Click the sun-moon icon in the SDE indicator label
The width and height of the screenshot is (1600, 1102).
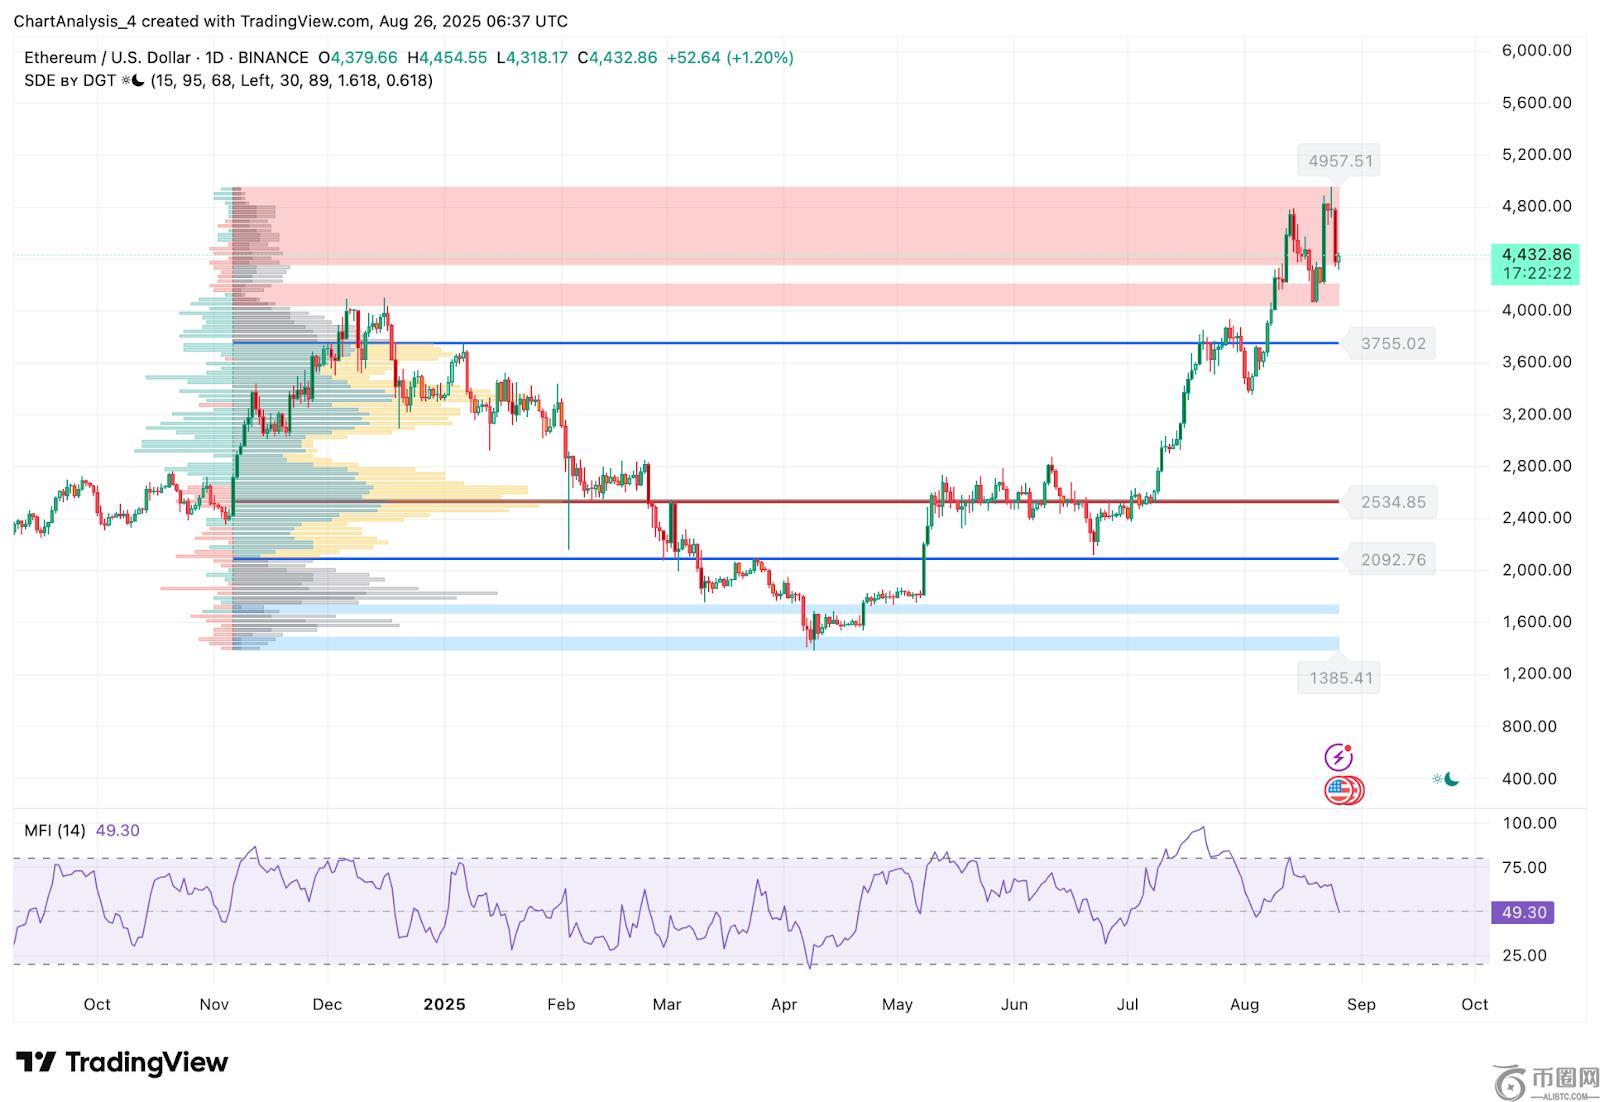(132, 81)
